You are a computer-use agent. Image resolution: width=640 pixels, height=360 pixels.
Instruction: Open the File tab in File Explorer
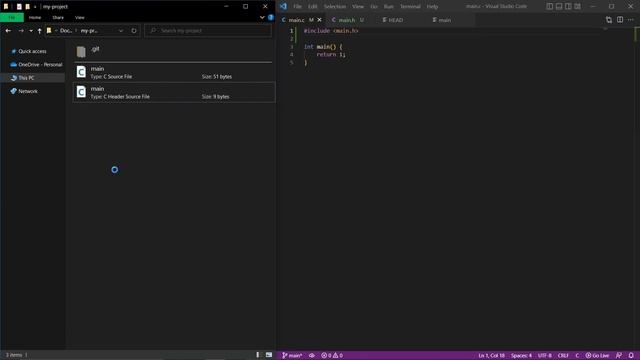12,18
